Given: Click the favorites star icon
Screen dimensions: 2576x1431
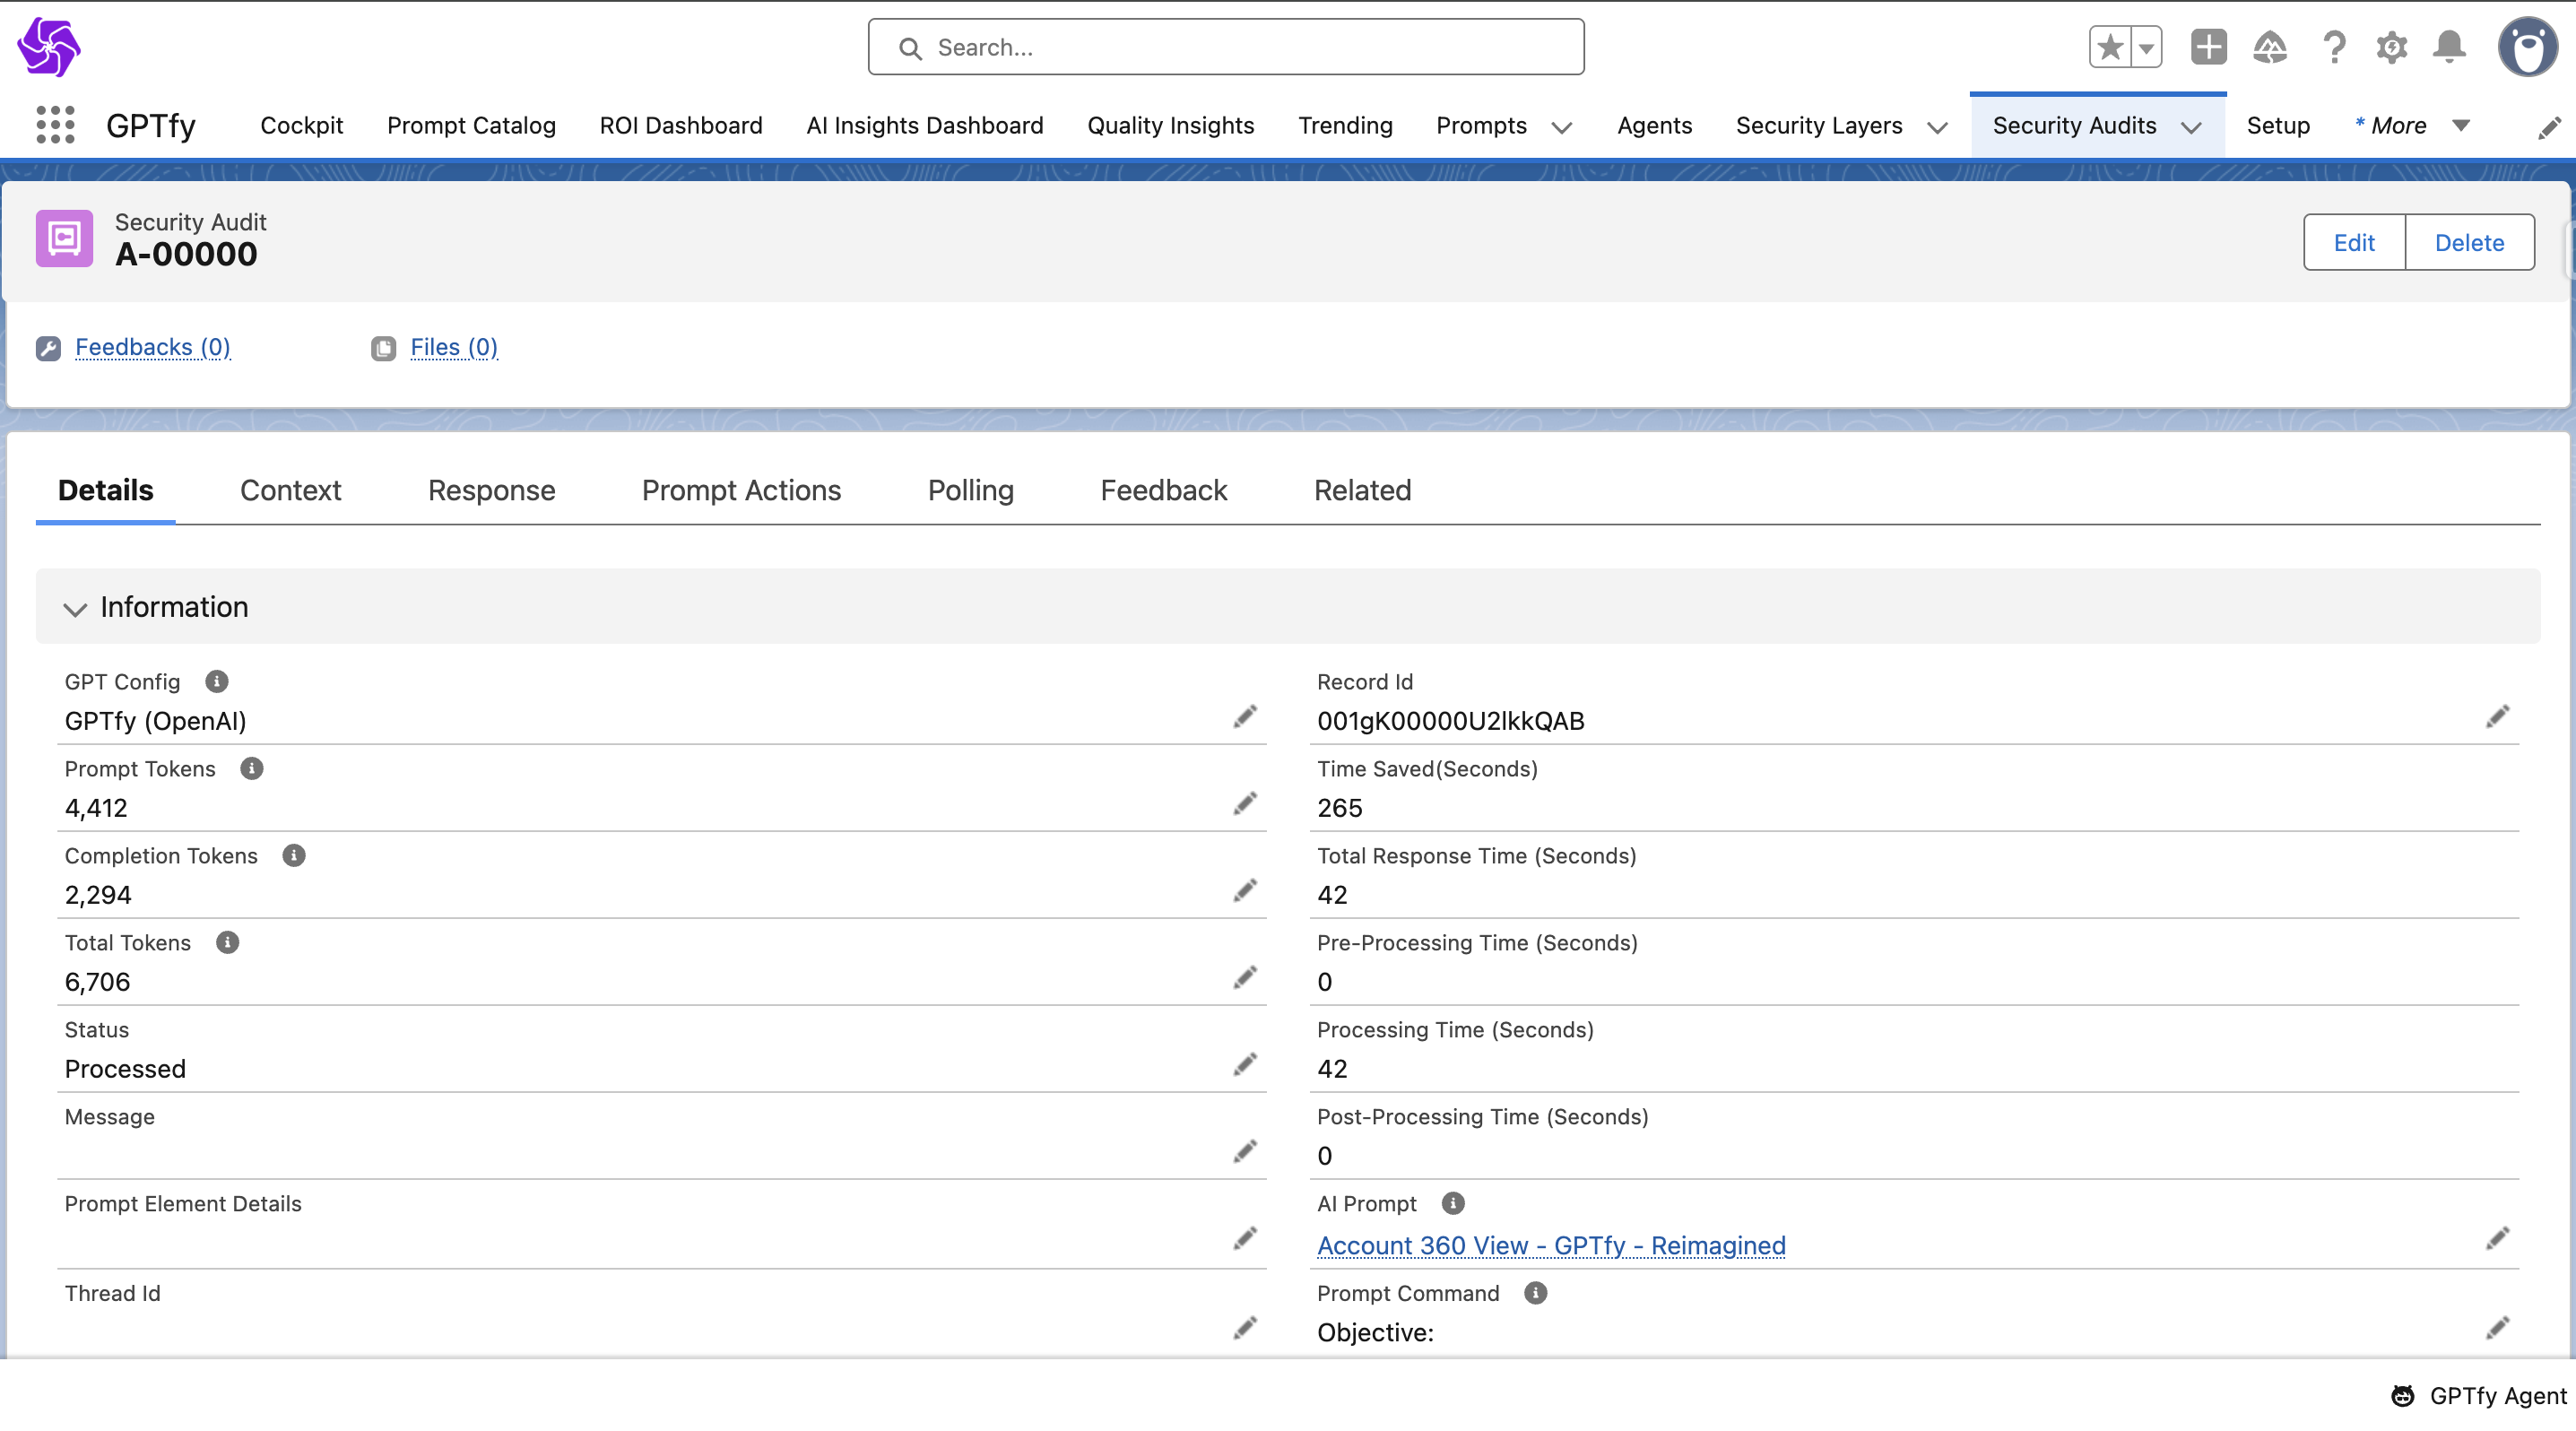Looking at the screenshot, I should (x=2110, y=47).
